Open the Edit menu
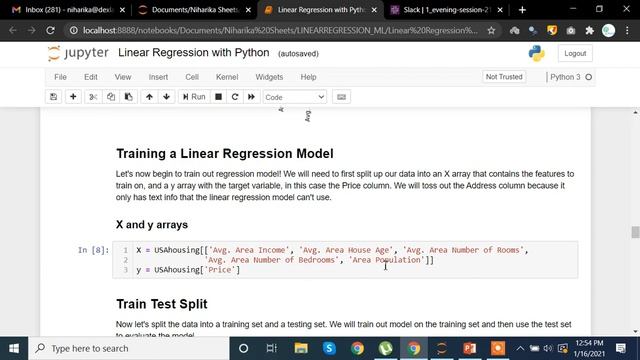 pos(91,77)
